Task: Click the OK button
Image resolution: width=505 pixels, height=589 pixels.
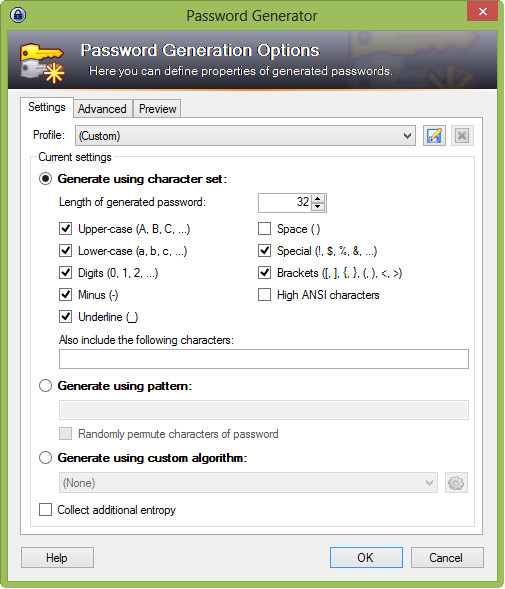Action: click(366, 557)
